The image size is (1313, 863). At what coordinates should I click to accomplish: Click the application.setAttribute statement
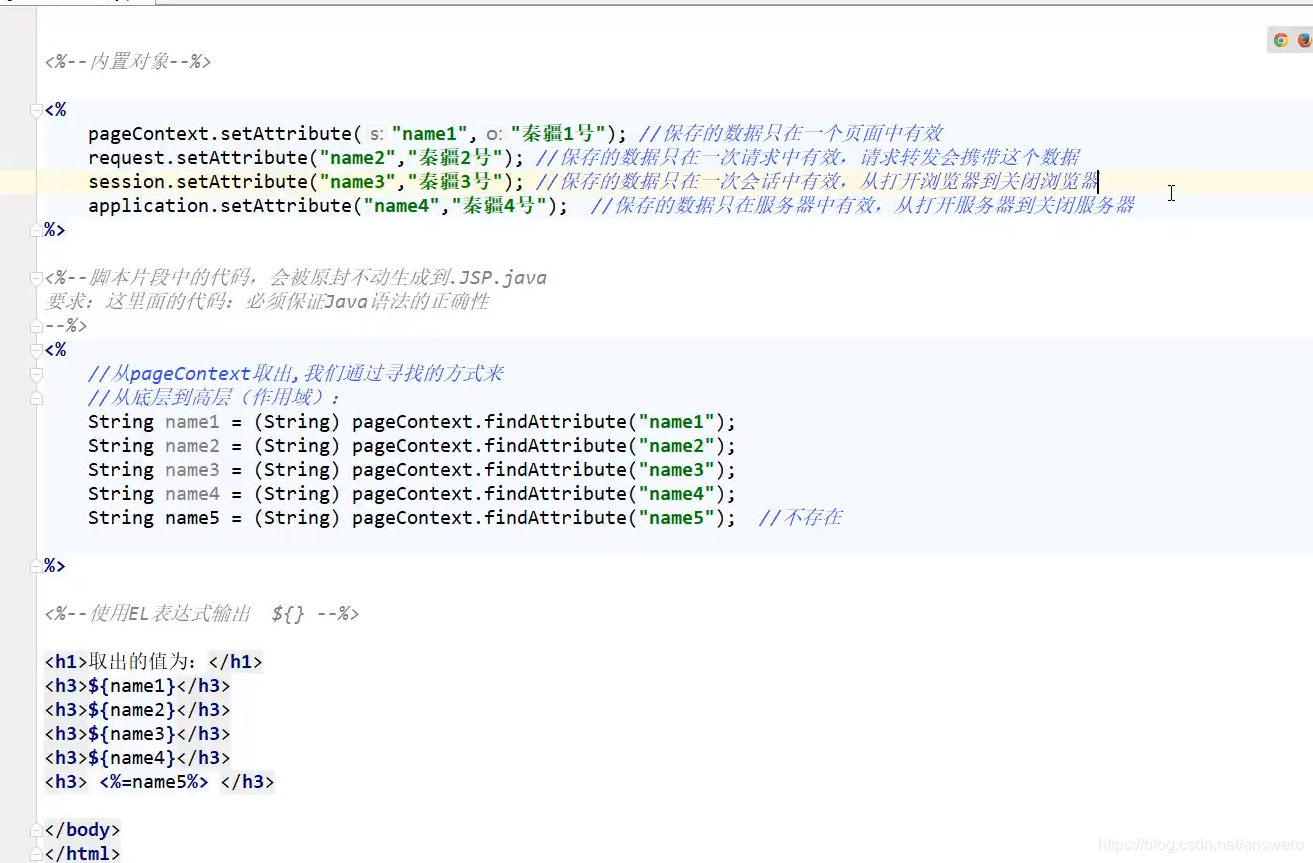click(328, 206)
